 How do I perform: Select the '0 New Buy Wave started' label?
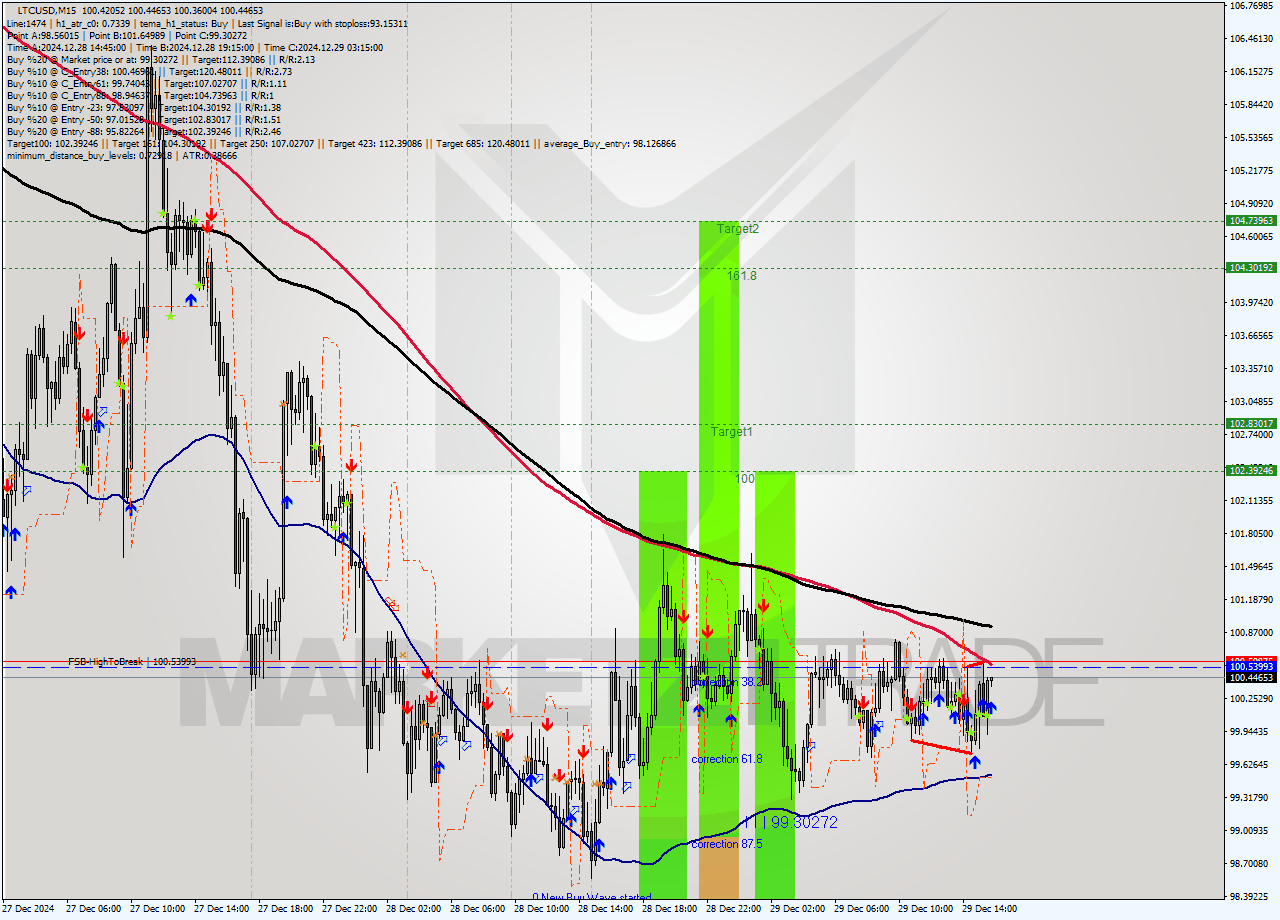tap(591, 897)
